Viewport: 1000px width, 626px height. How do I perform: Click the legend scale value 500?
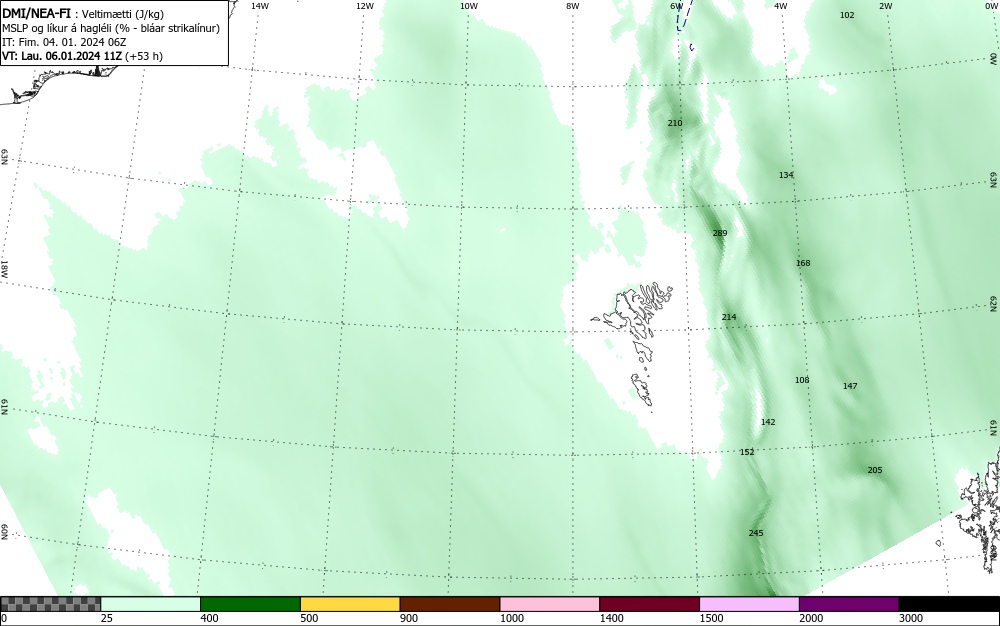pos(309,618)
